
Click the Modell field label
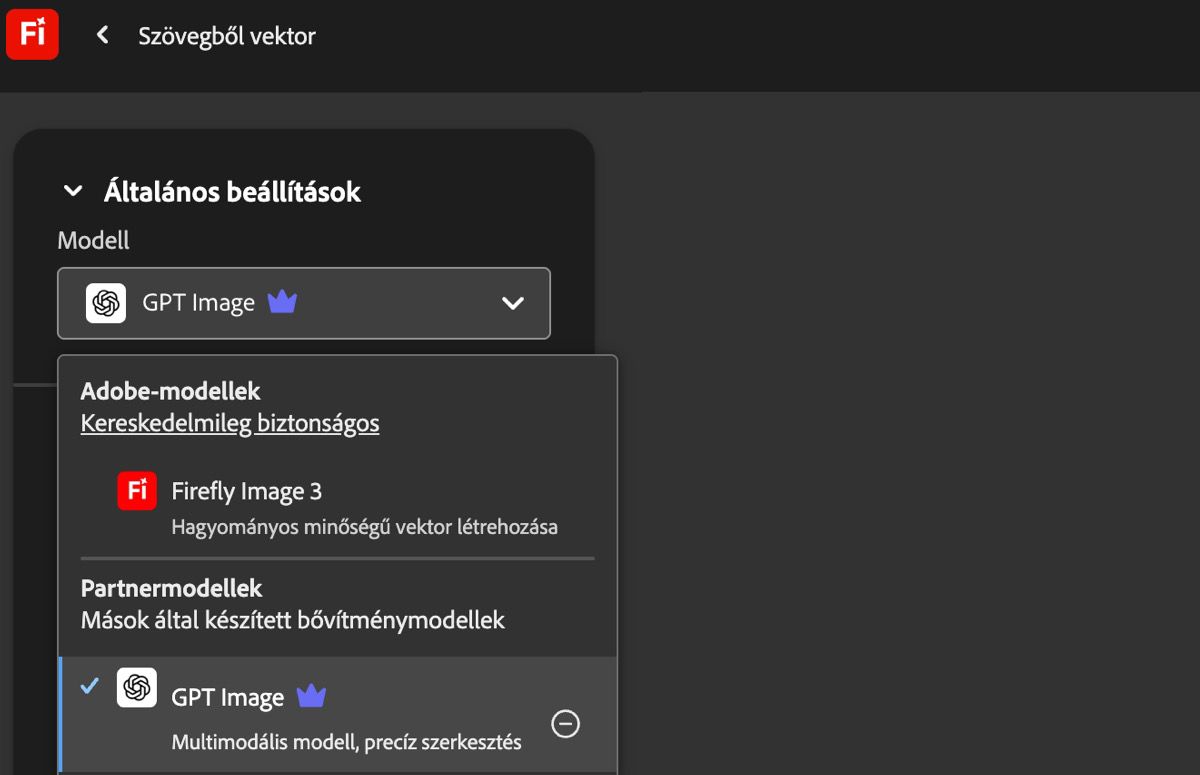click(94, 240)
